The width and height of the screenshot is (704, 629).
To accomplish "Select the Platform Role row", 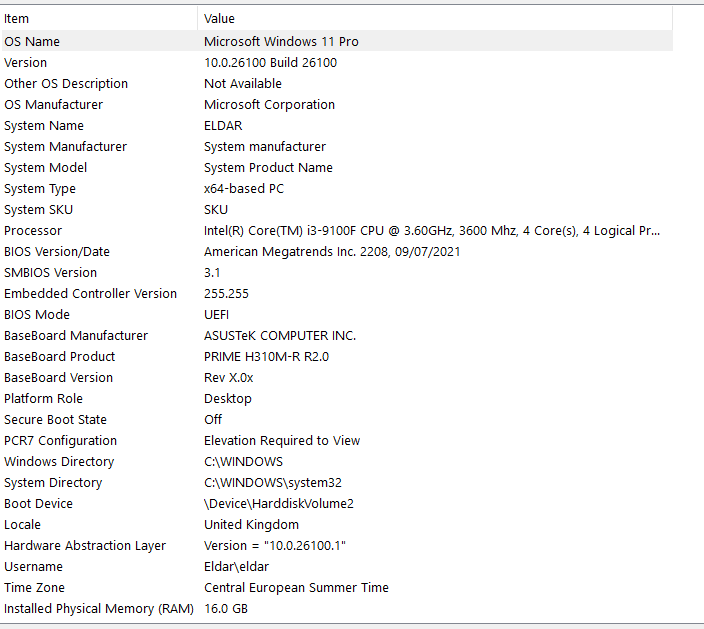I will pyautogui.click(x=337, y=399).
